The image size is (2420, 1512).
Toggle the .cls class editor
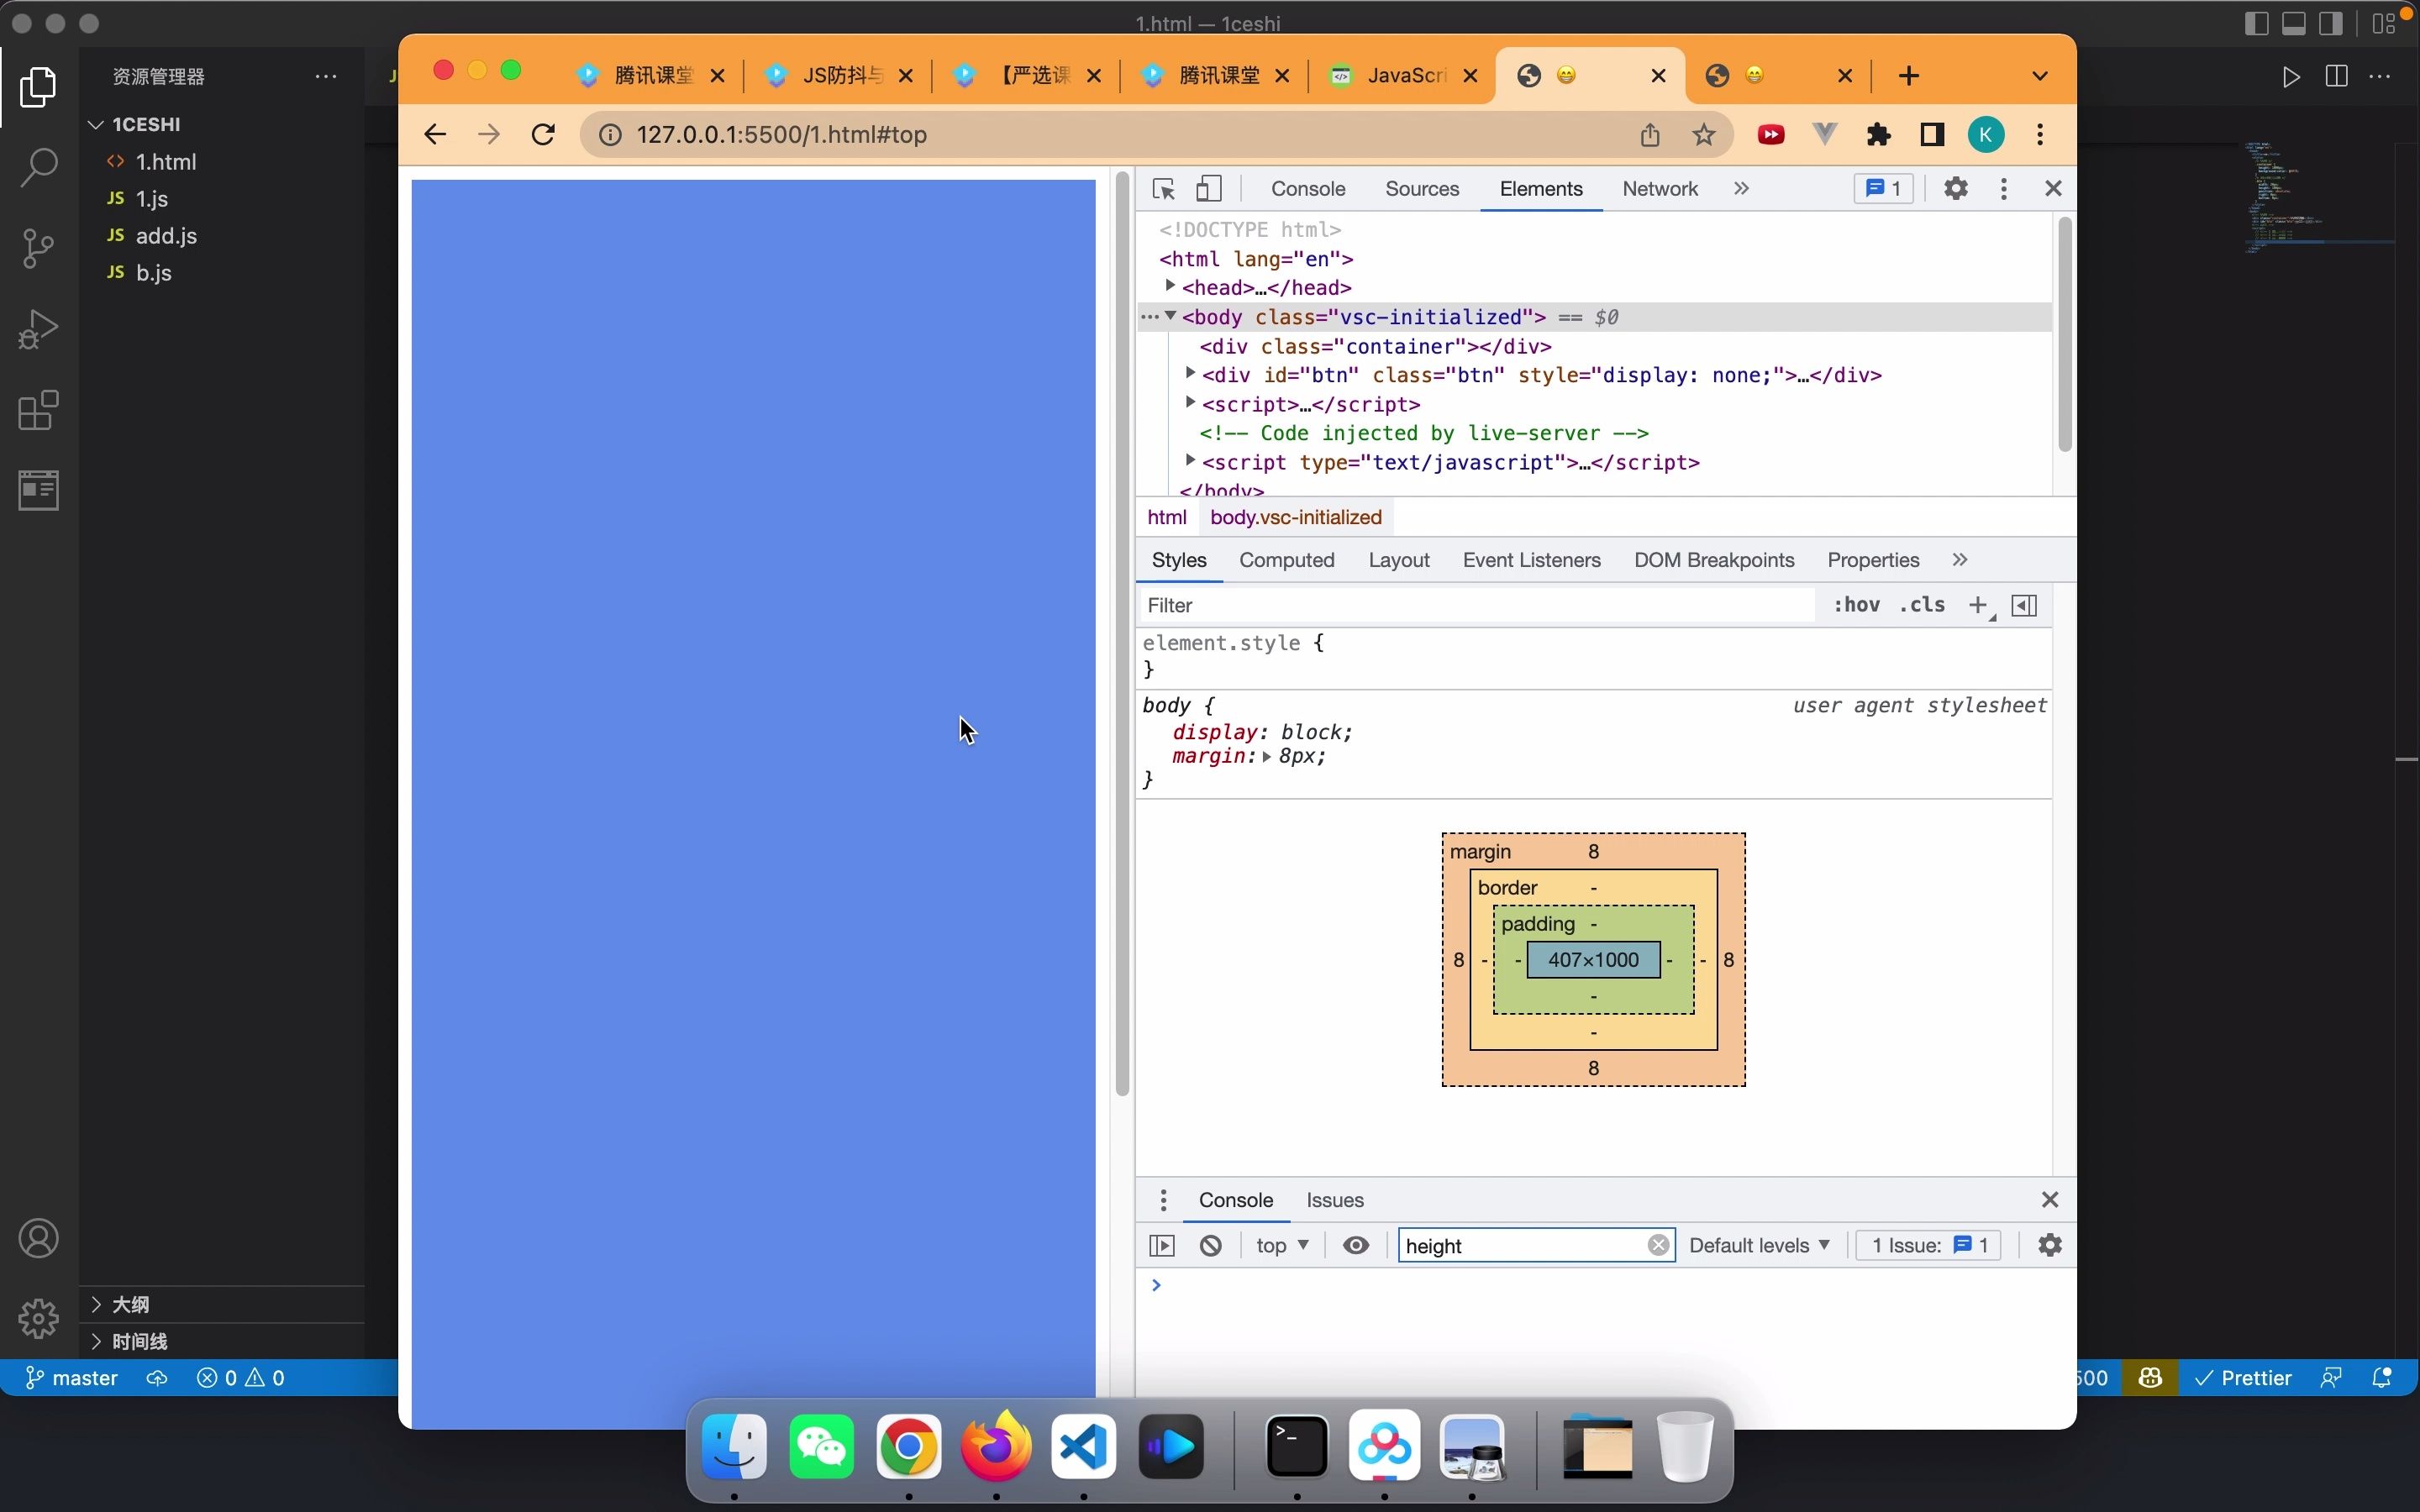pos(1922,605)
